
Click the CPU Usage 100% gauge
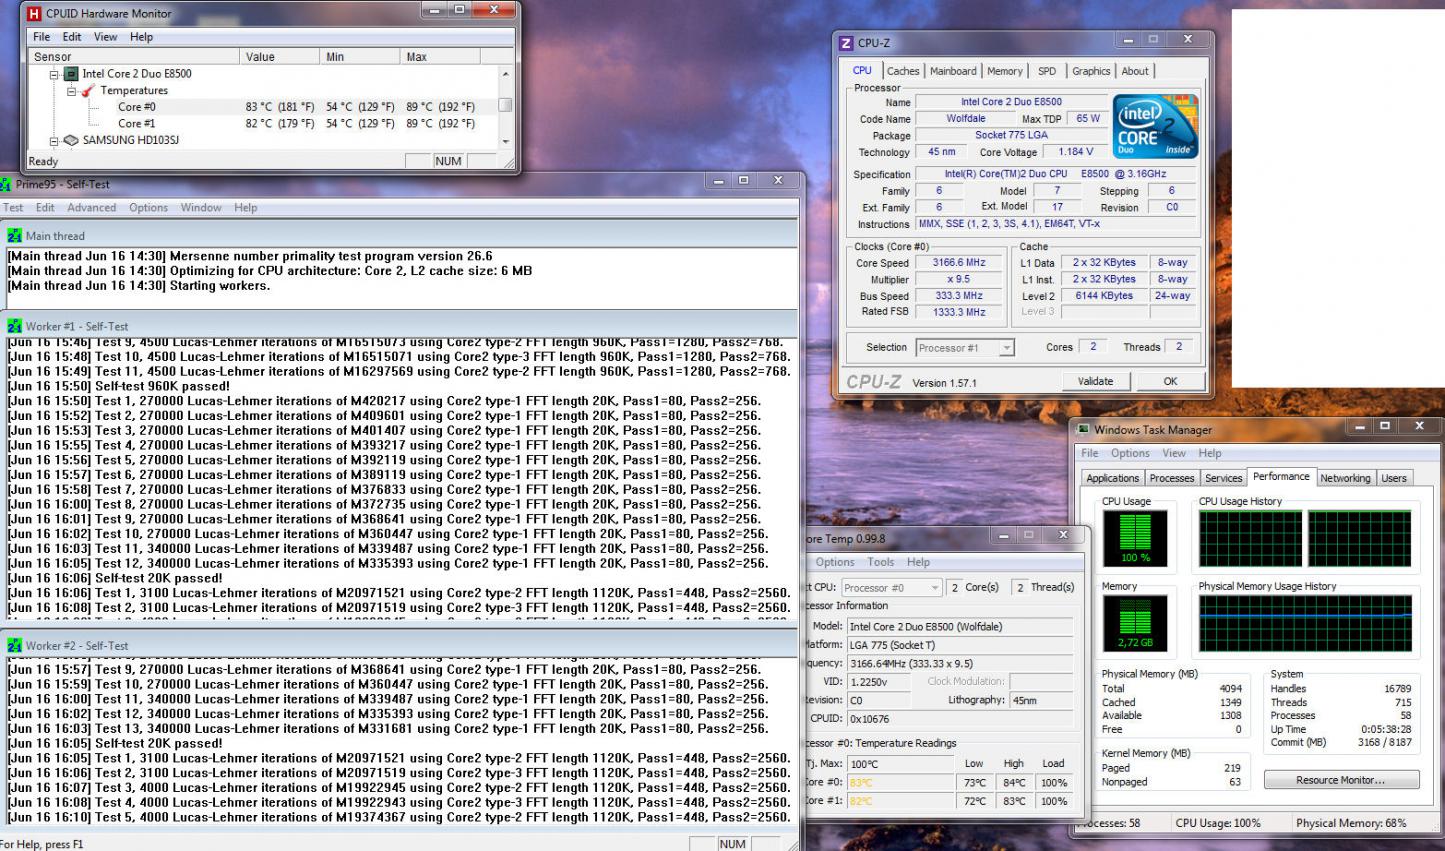[1135, 538]
